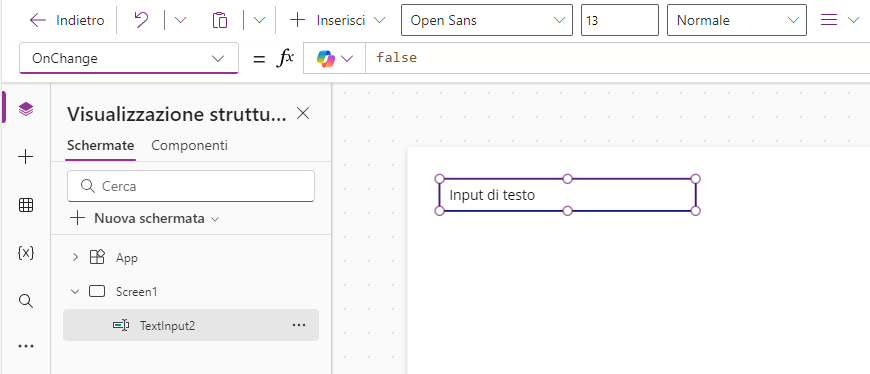Open the variables {x} icon
870x374 pixels.
click(x=26, y=253)
